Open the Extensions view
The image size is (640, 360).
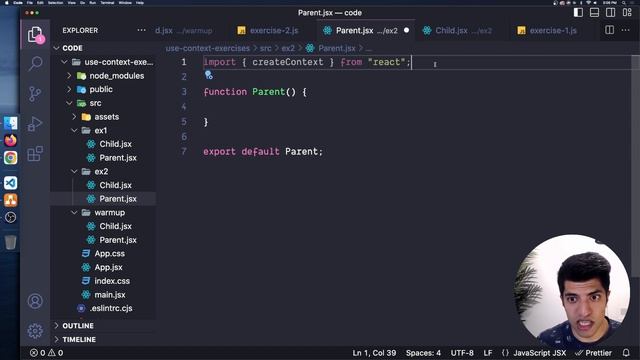(35, 154)
